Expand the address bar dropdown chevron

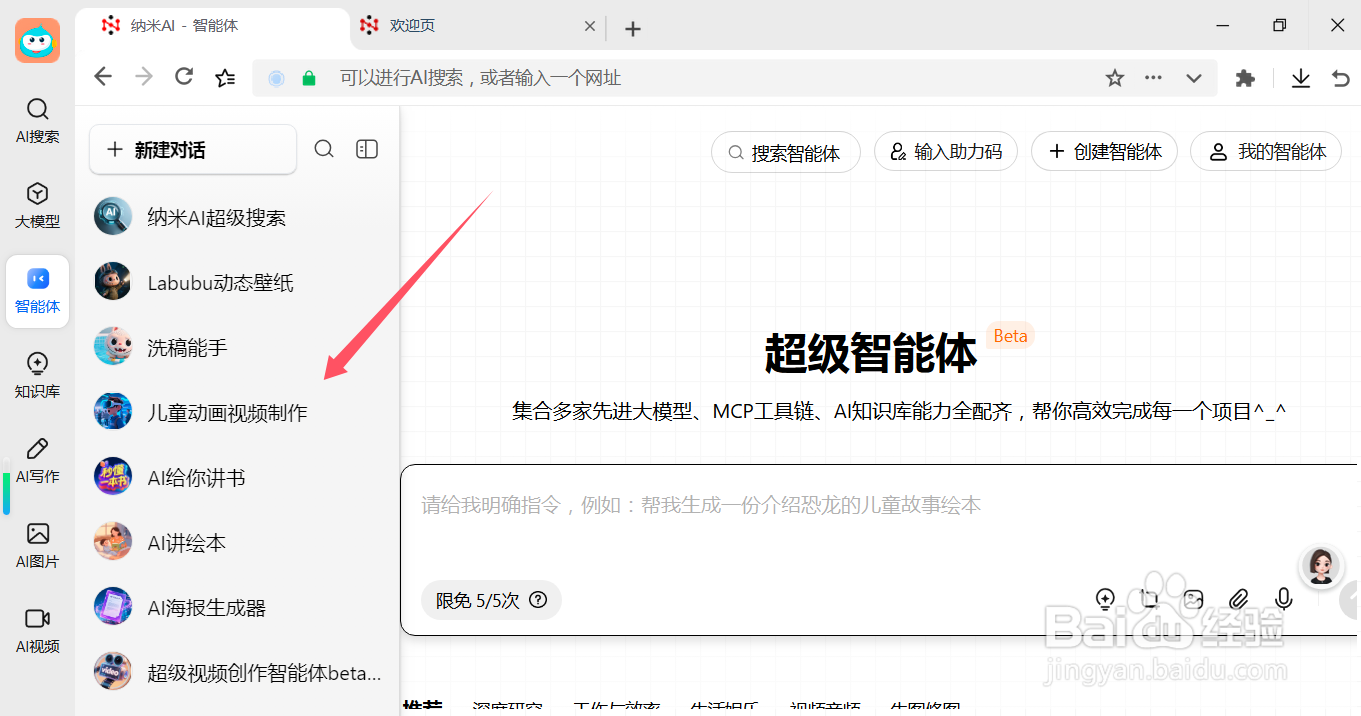1194,77
